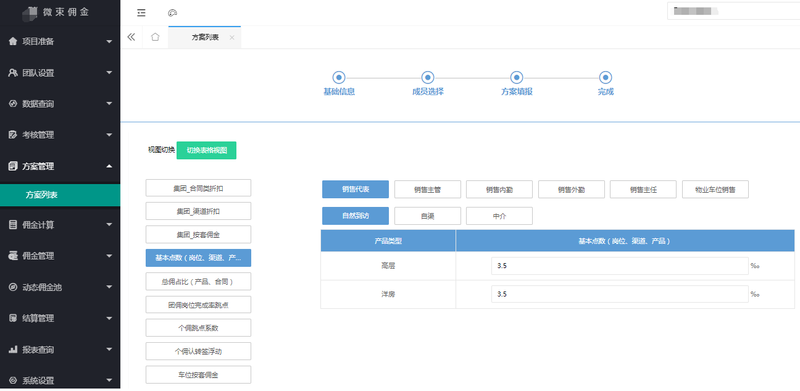Expand the 系统设置 menu arrow
The image size is (800, 391).
(109, 380)
